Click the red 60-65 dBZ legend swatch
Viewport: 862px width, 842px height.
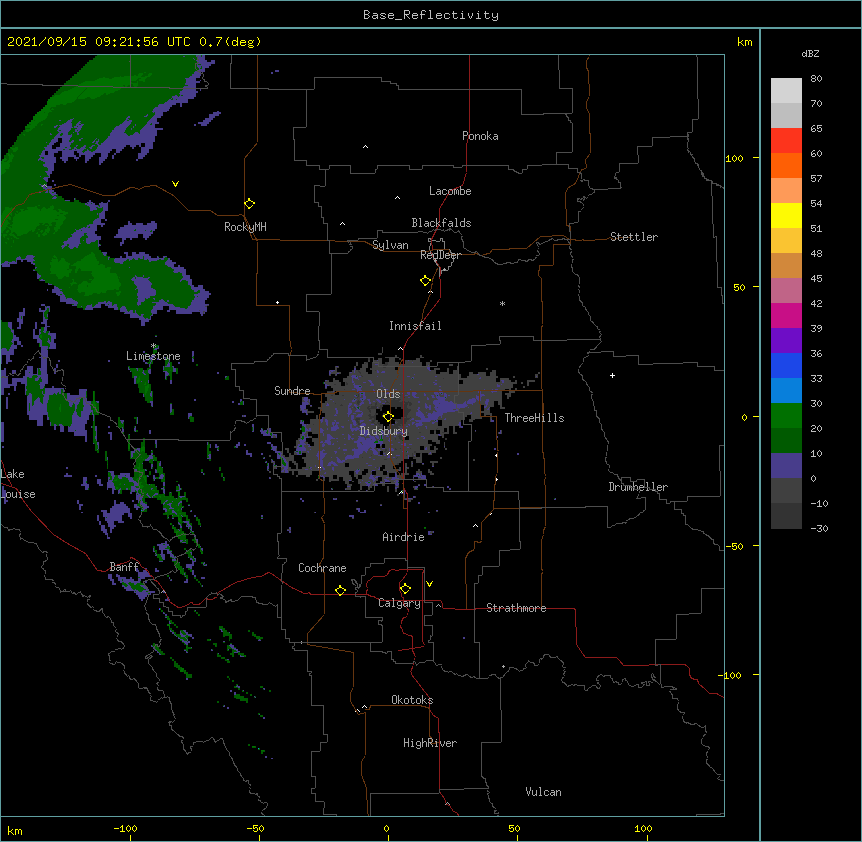click(786, 140)
